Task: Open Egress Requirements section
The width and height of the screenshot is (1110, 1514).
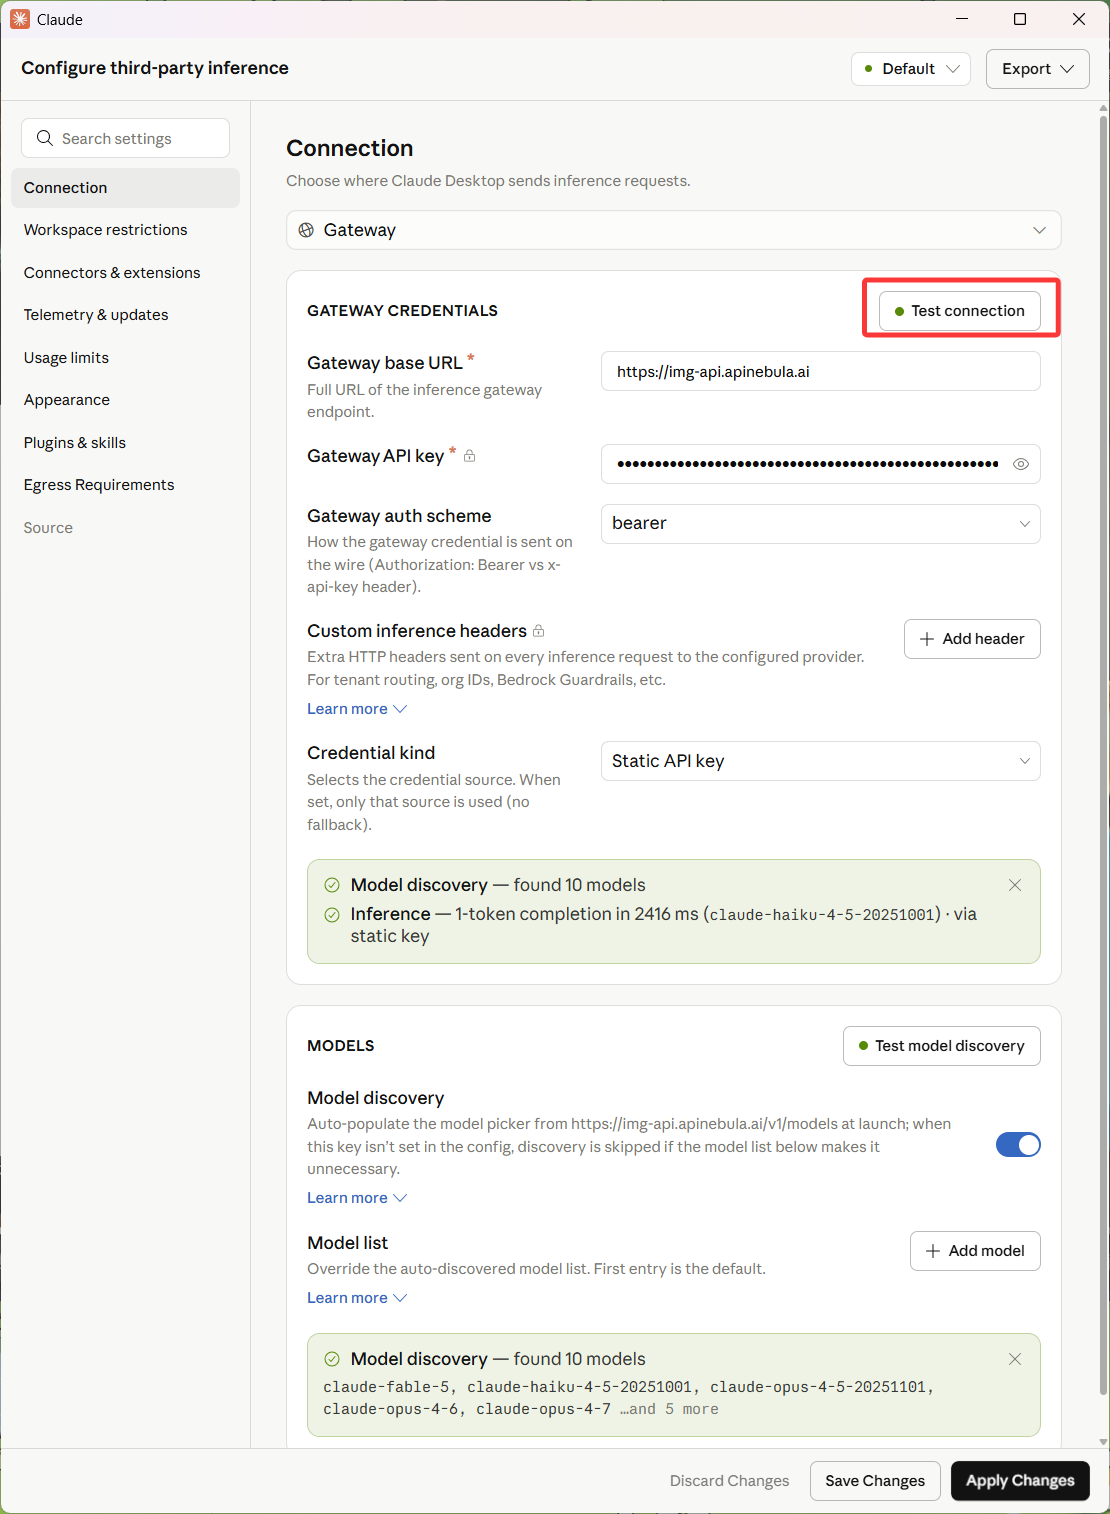Action: pyautogui.click(x=126, y=485)
